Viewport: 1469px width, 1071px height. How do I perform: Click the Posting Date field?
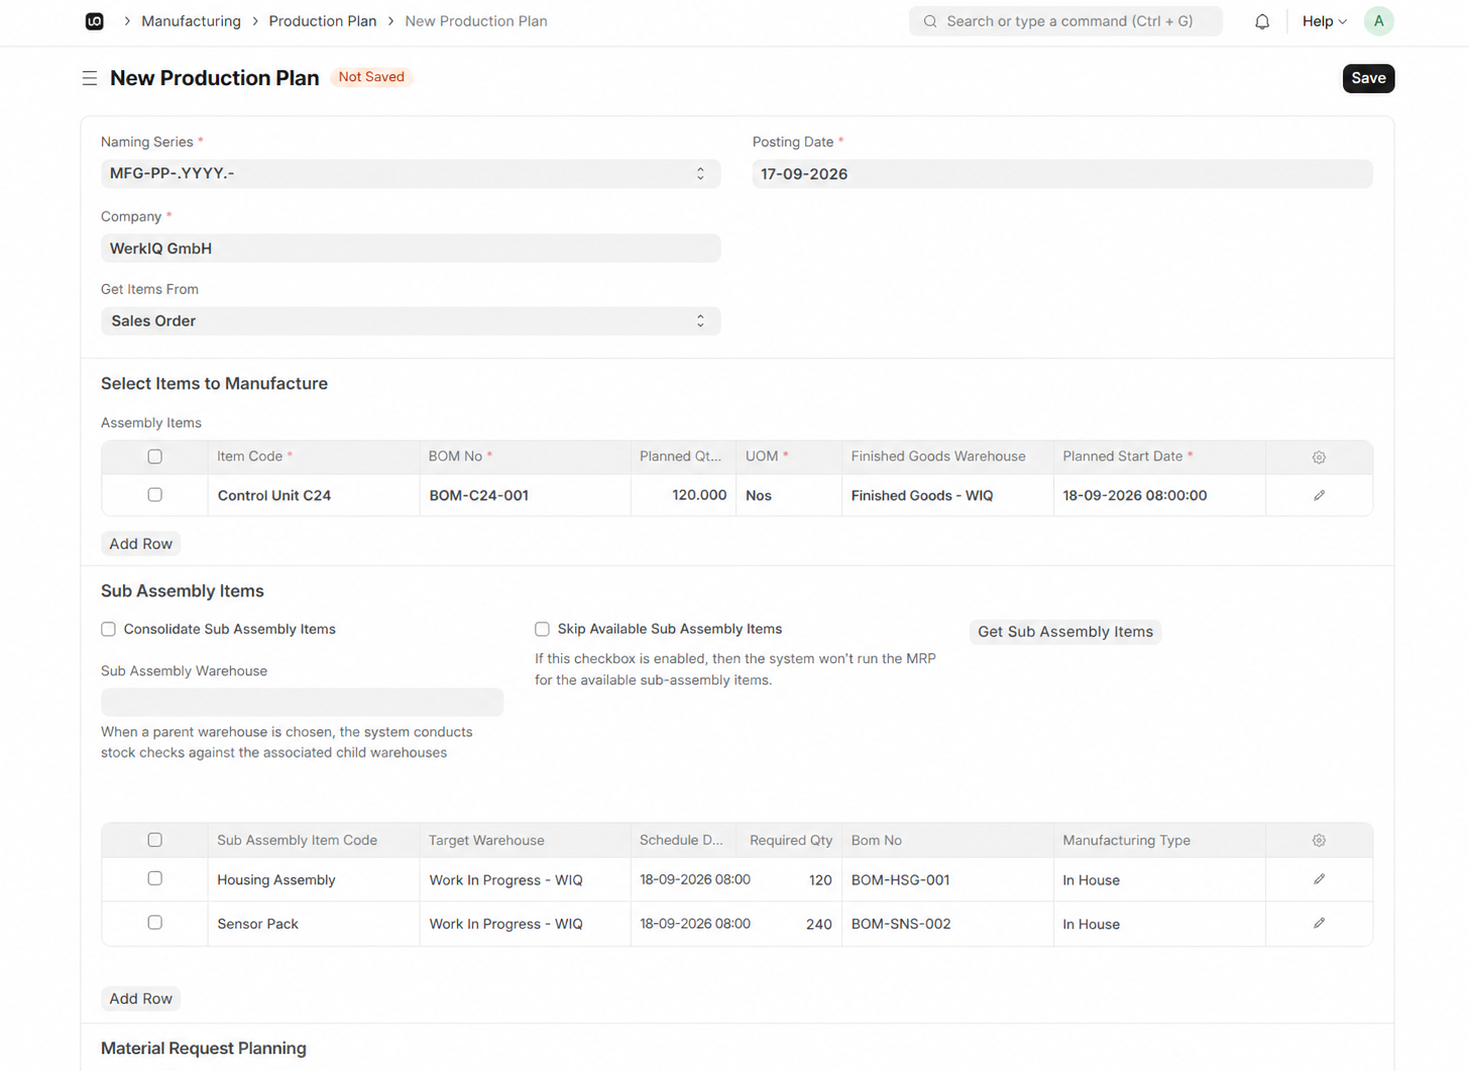tap(1062, 174)
